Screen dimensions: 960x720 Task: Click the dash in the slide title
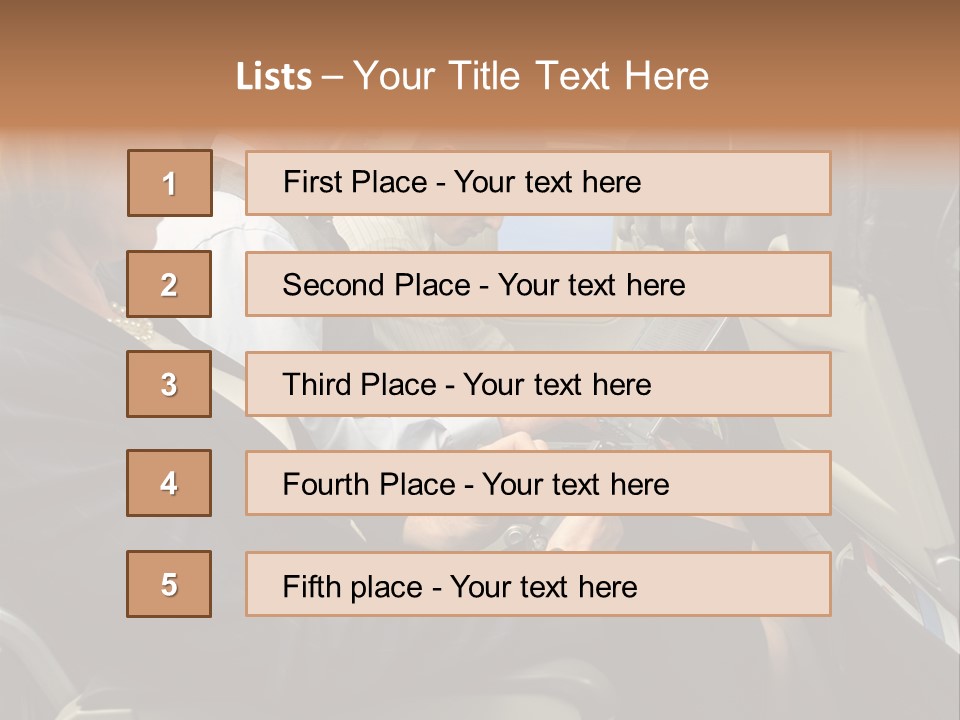click(x=333, y=77)
